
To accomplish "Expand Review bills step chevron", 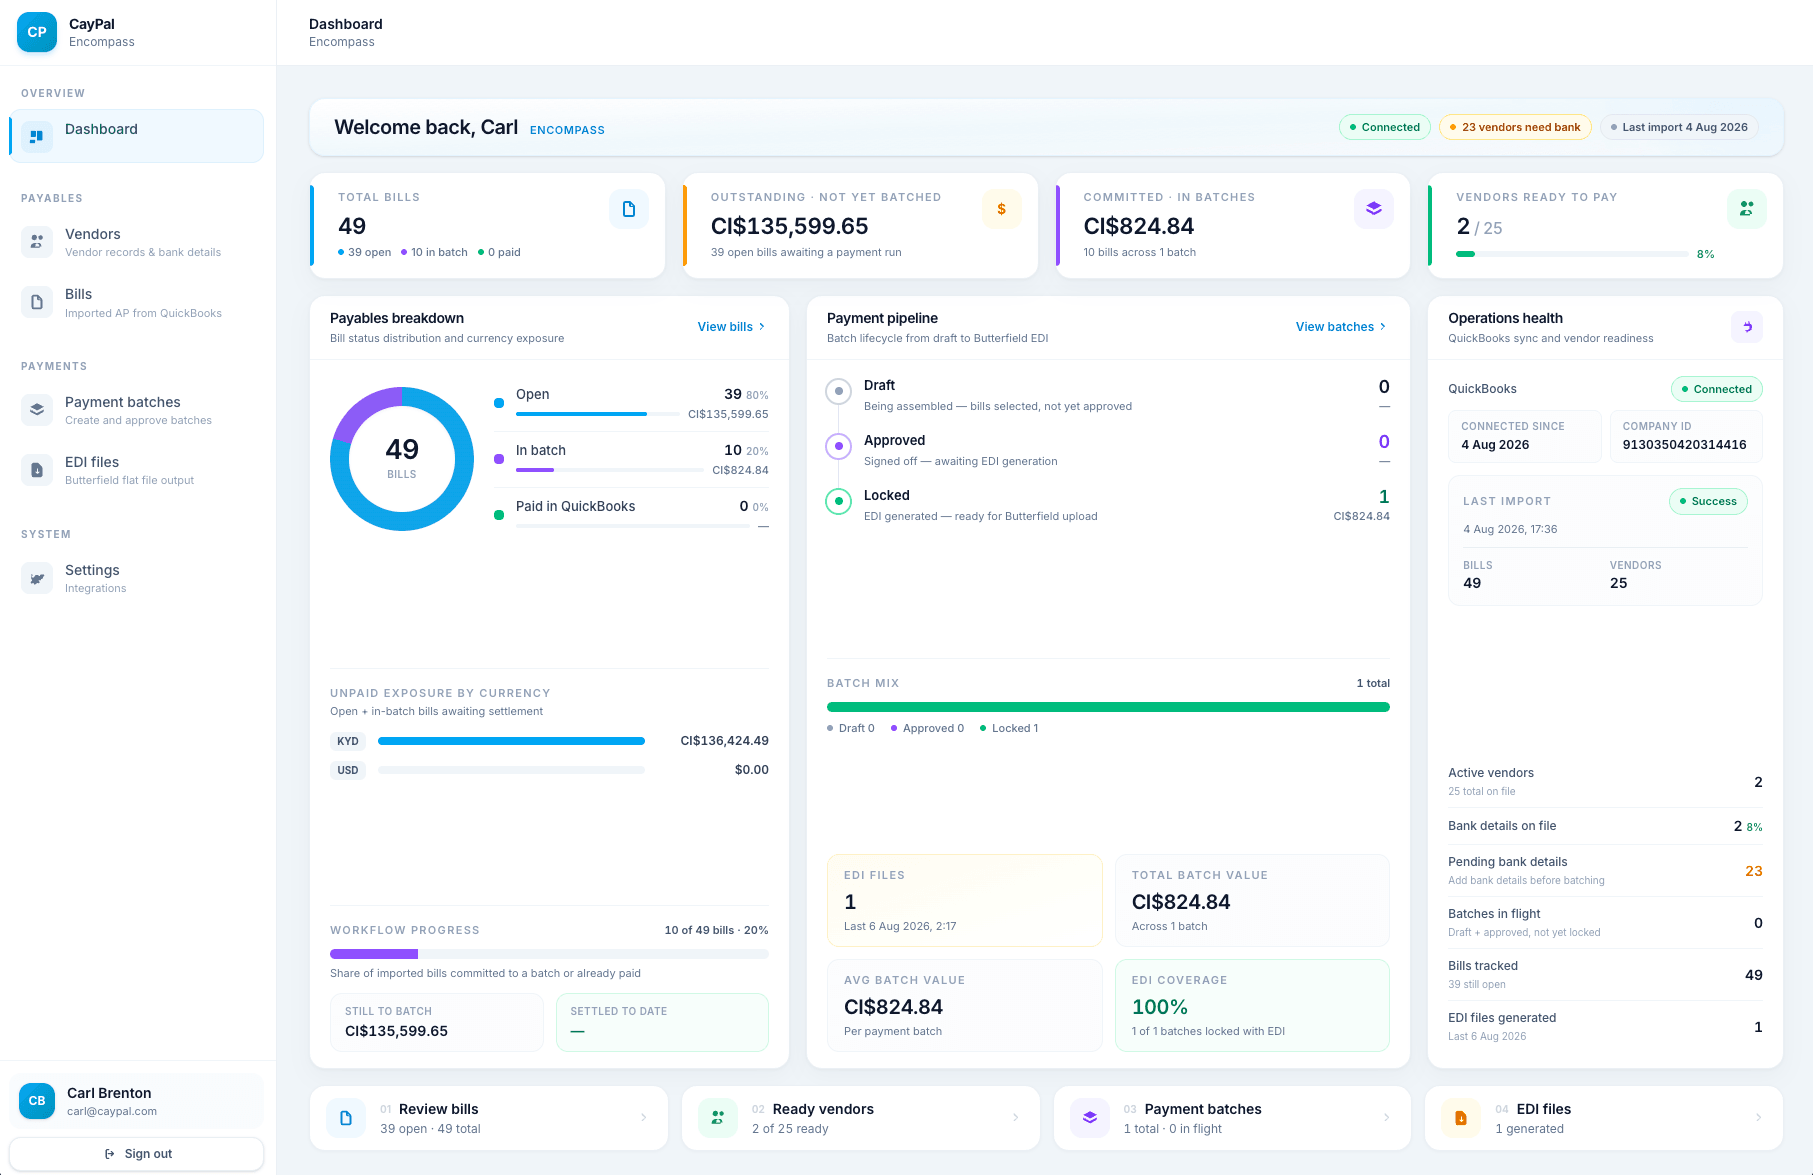I will pyautogui.click(x=644, y=1118).
